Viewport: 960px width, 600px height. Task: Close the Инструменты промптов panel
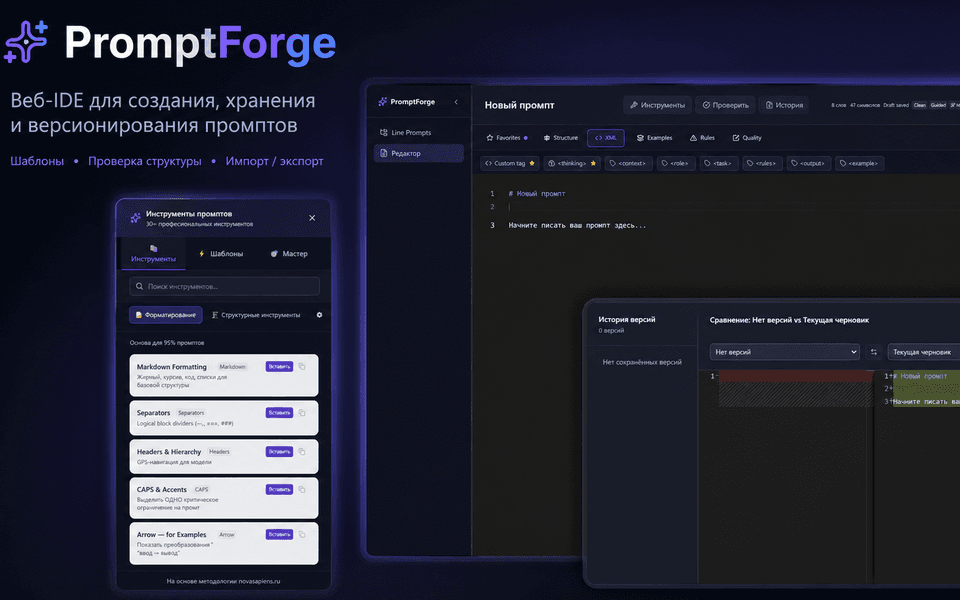pos(312,218)
